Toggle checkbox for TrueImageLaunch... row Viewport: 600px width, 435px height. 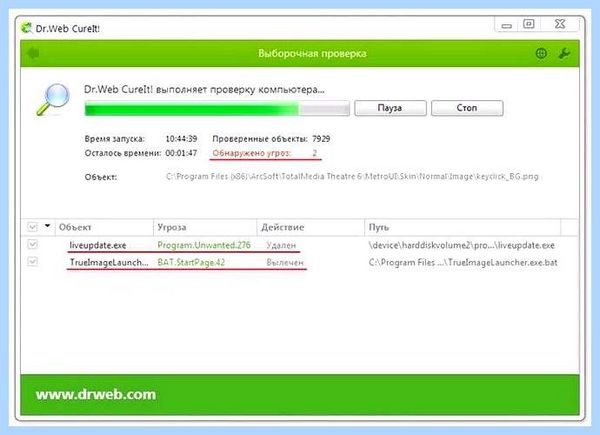click(33, 262)
